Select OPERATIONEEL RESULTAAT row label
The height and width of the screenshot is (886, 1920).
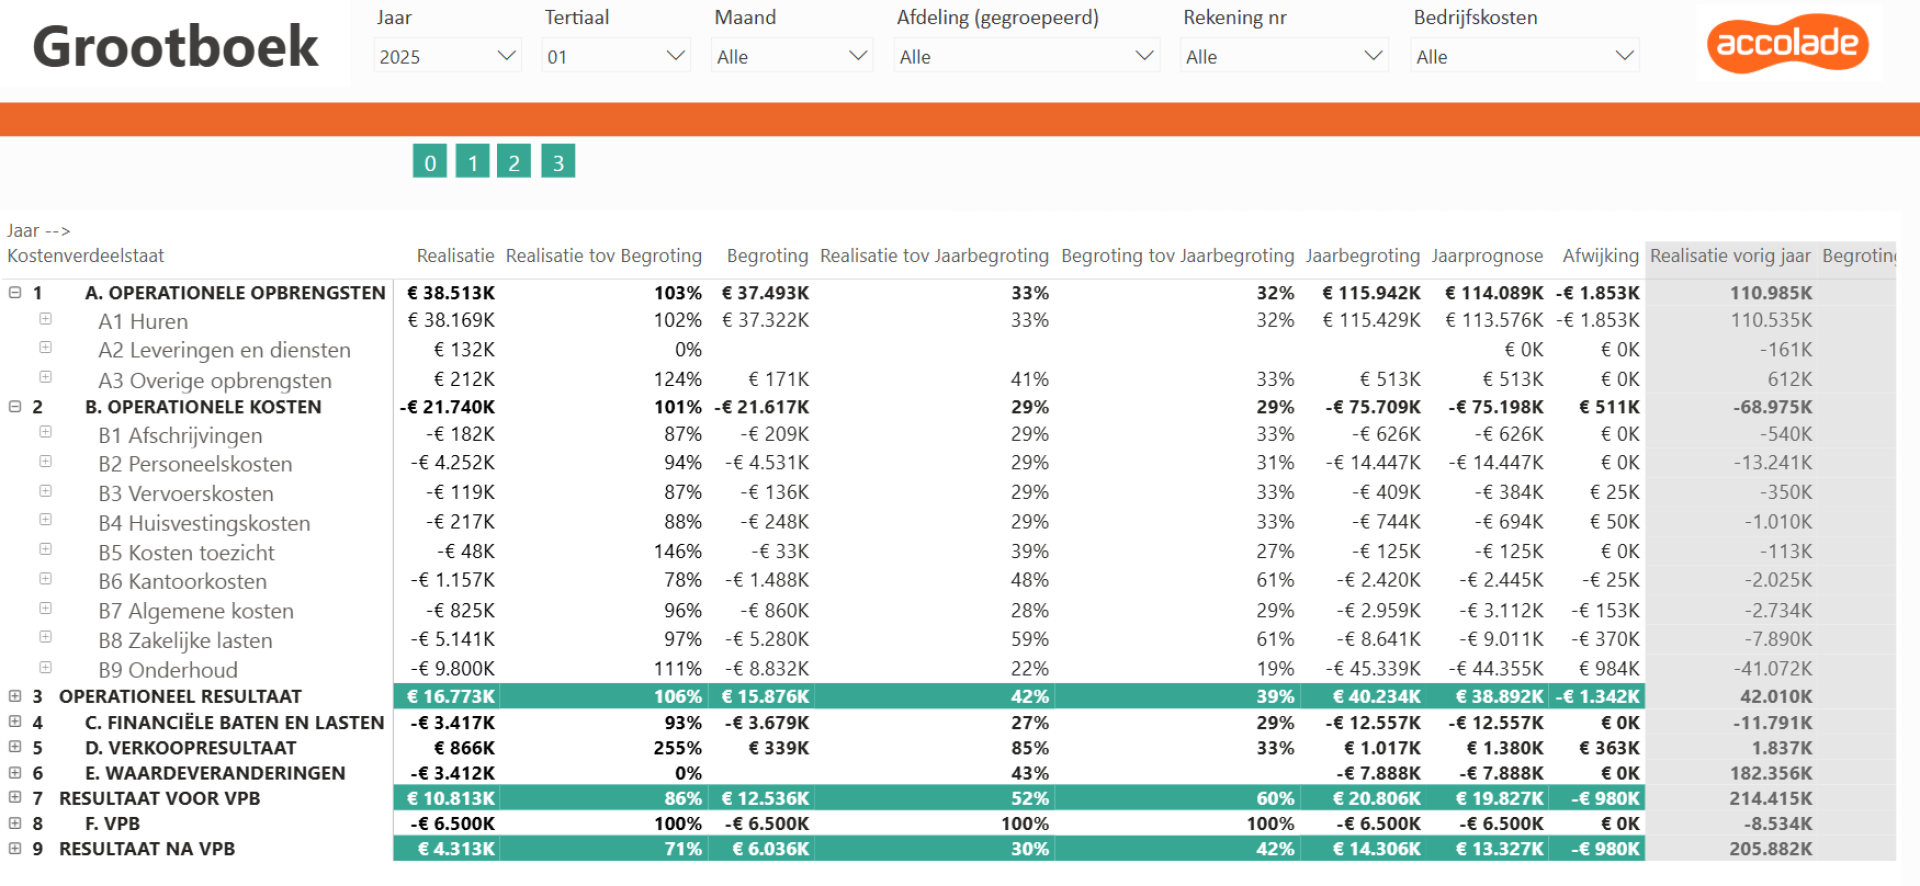pos(180,696)
